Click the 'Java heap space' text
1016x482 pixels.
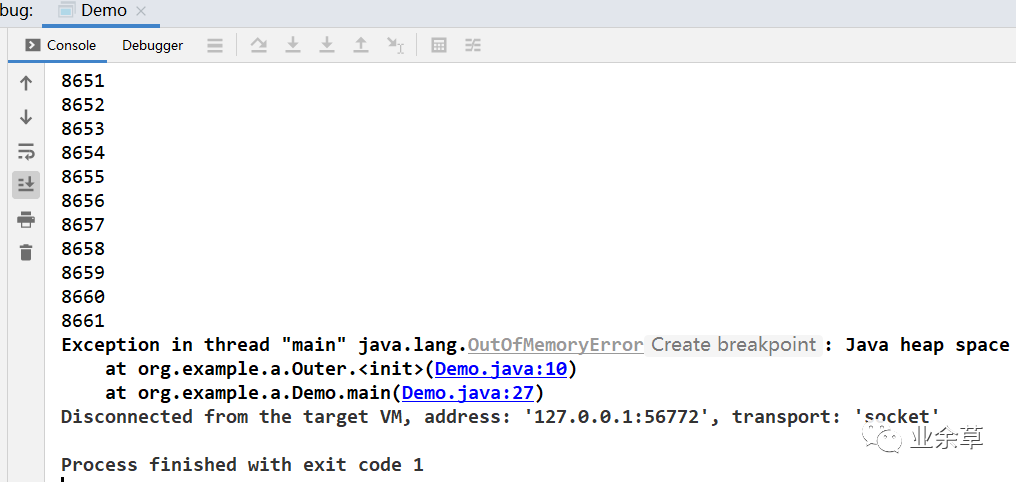(x=927, y=345)
